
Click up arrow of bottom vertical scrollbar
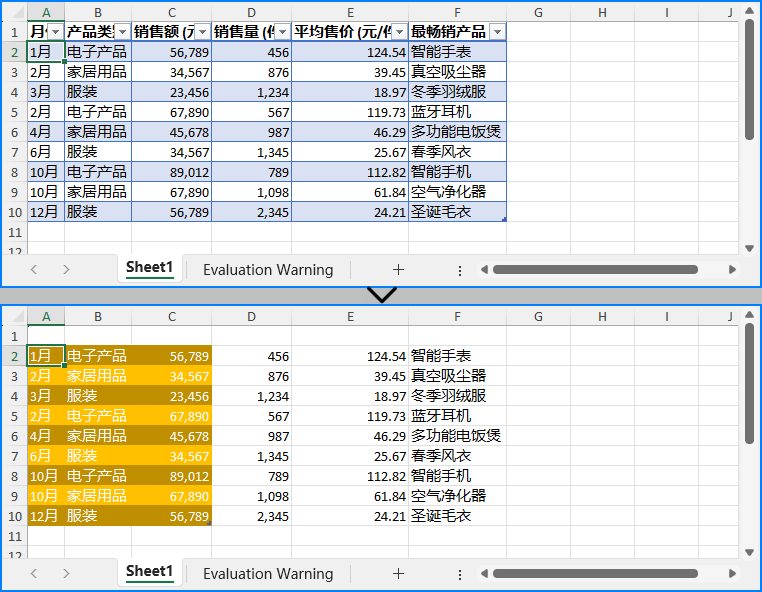coord(749,314)
